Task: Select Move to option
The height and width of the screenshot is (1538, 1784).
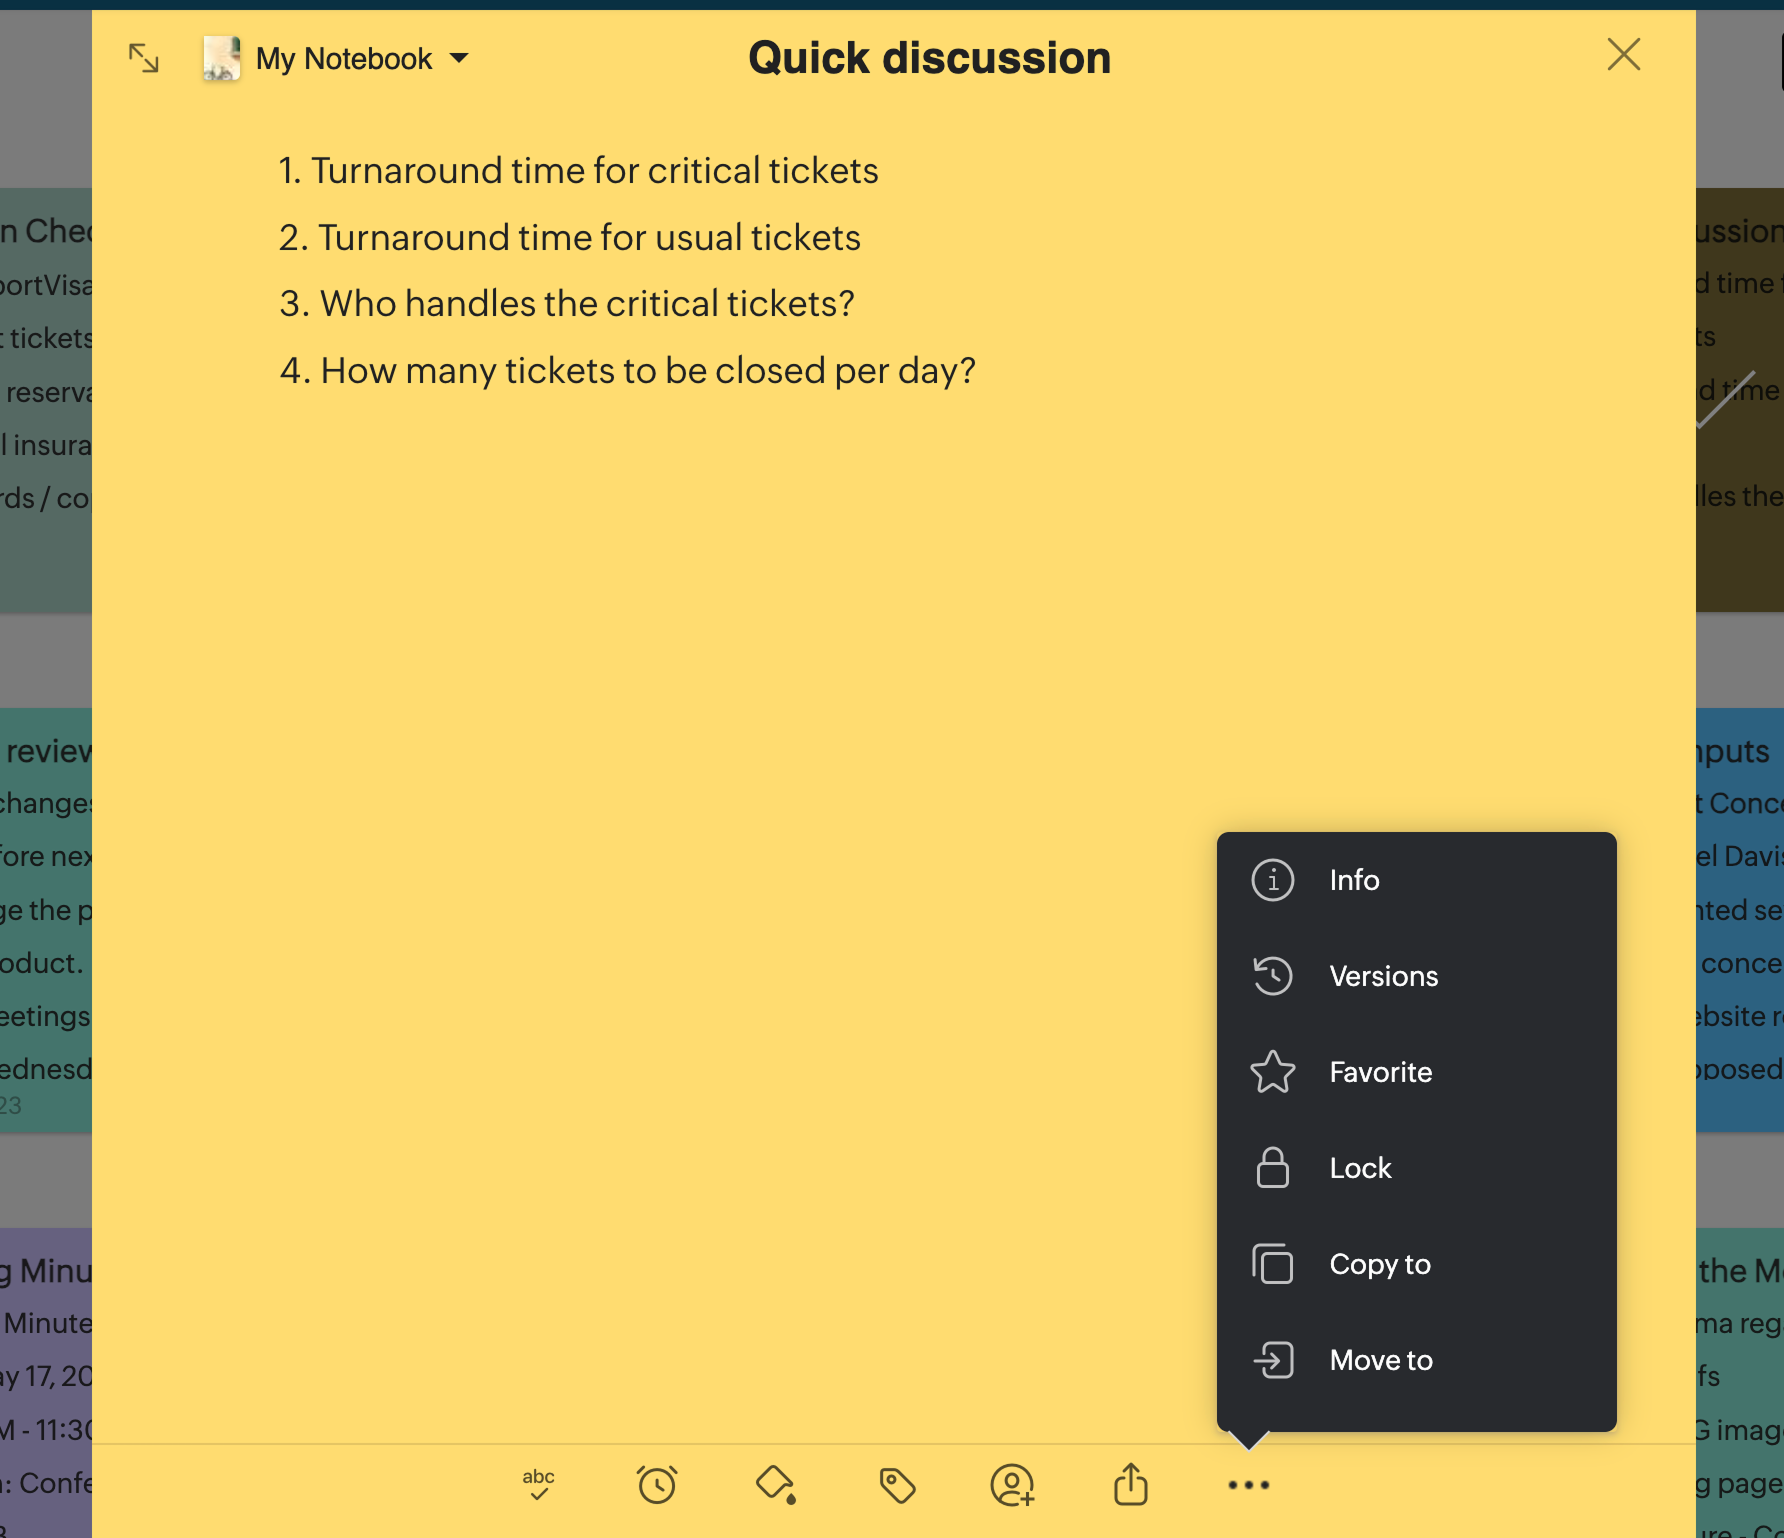Action: pyautogui.click(x=1417, y=1360)
